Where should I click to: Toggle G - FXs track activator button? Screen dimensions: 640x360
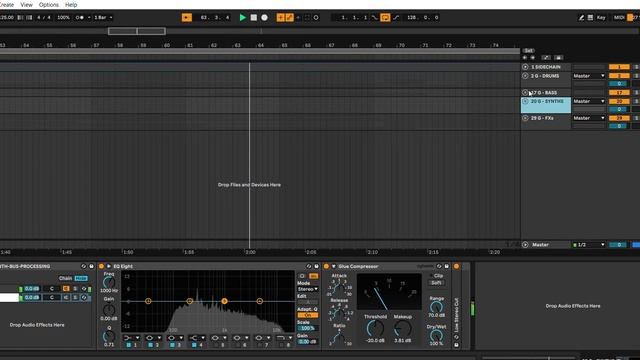pos(619,118)
